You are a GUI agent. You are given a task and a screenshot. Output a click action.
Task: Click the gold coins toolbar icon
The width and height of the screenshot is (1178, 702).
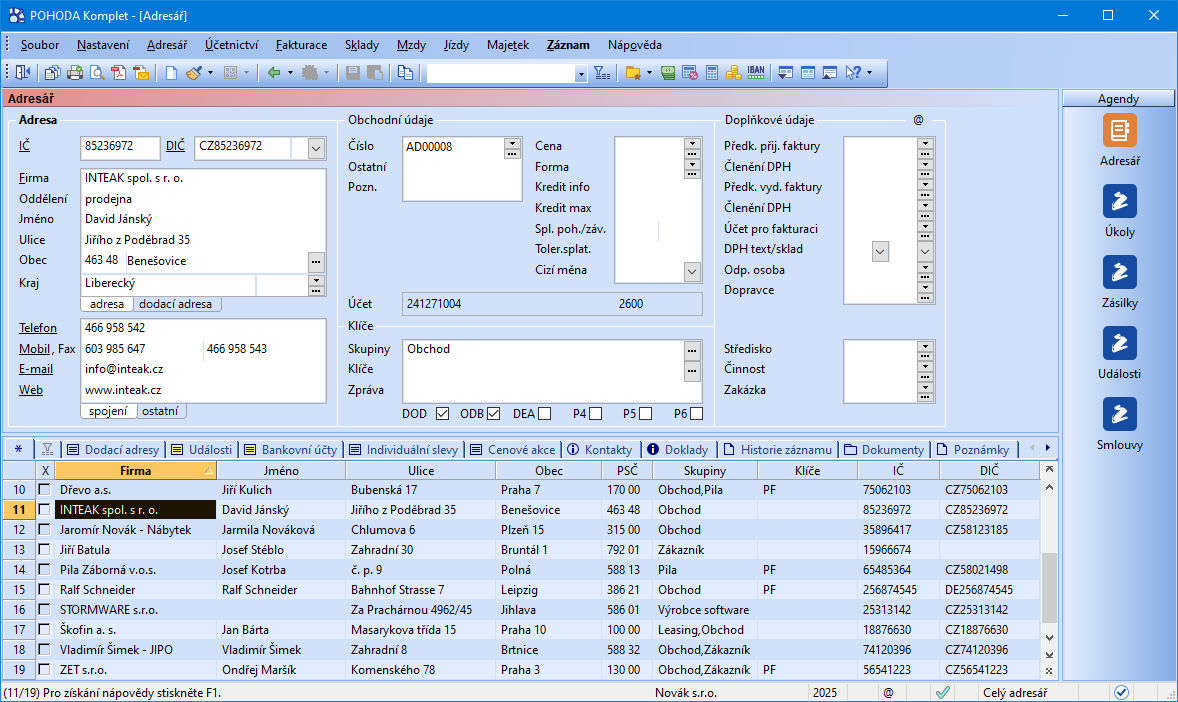click(x=734, y=73)
